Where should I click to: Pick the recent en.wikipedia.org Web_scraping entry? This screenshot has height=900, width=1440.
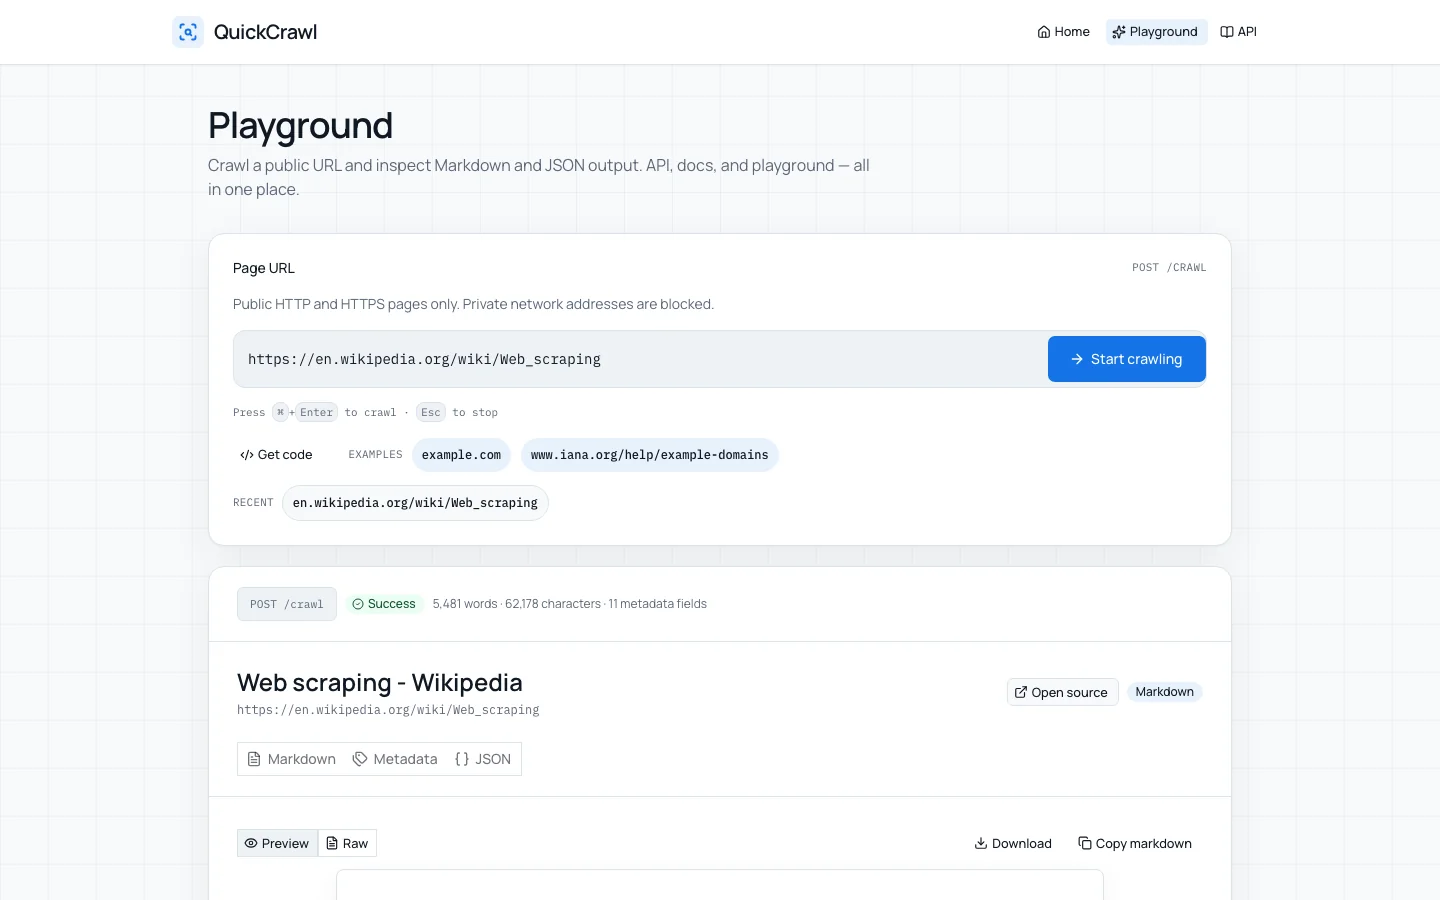pos(415,503)
